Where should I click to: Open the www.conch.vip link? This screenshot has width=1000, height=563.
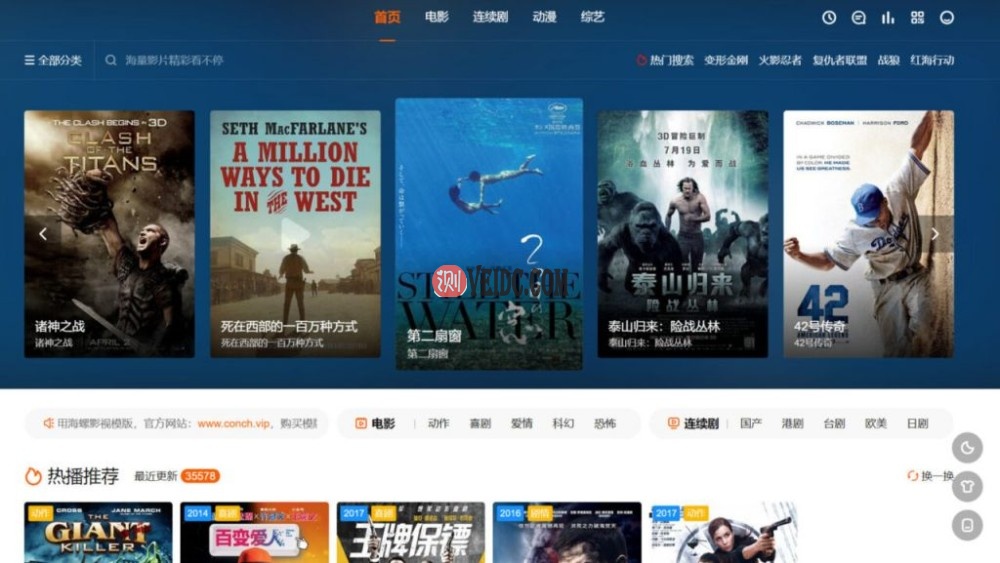pos(233,423)
